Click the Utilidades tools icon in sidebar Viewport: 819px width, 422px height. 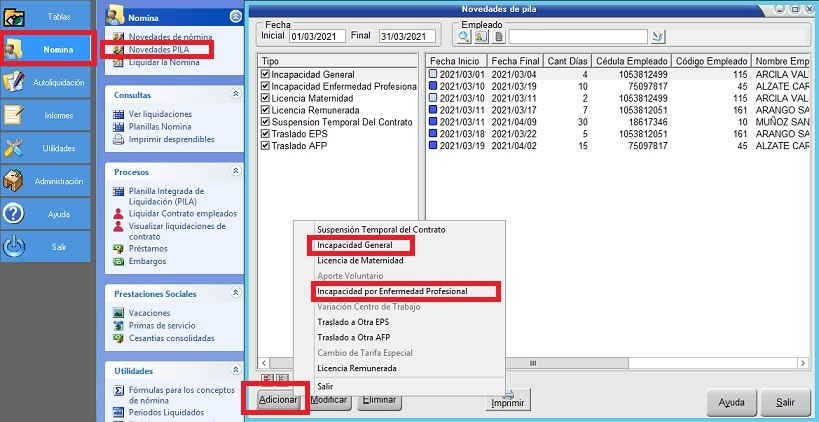(x=15, y=148)
